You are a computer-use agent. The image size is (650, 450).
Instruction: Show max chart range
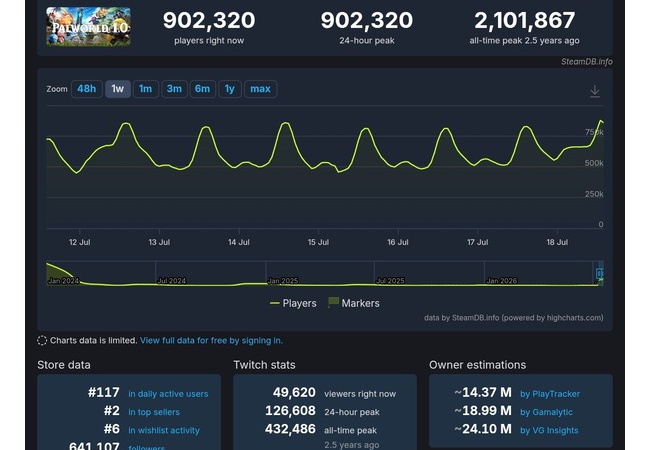pos(260,89)
